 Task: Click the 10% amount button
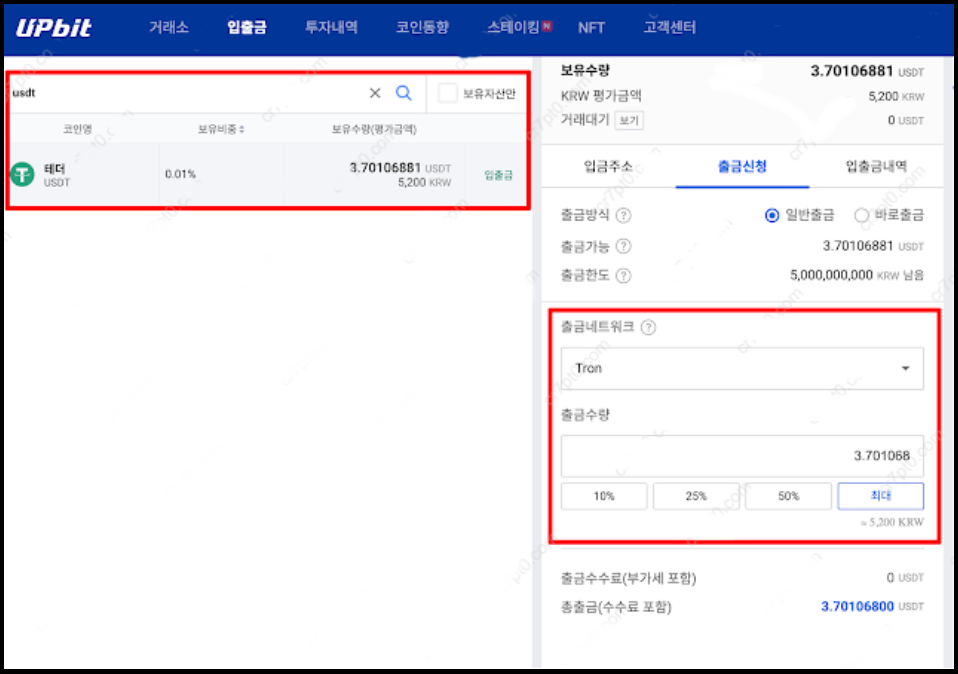(604, 496)
